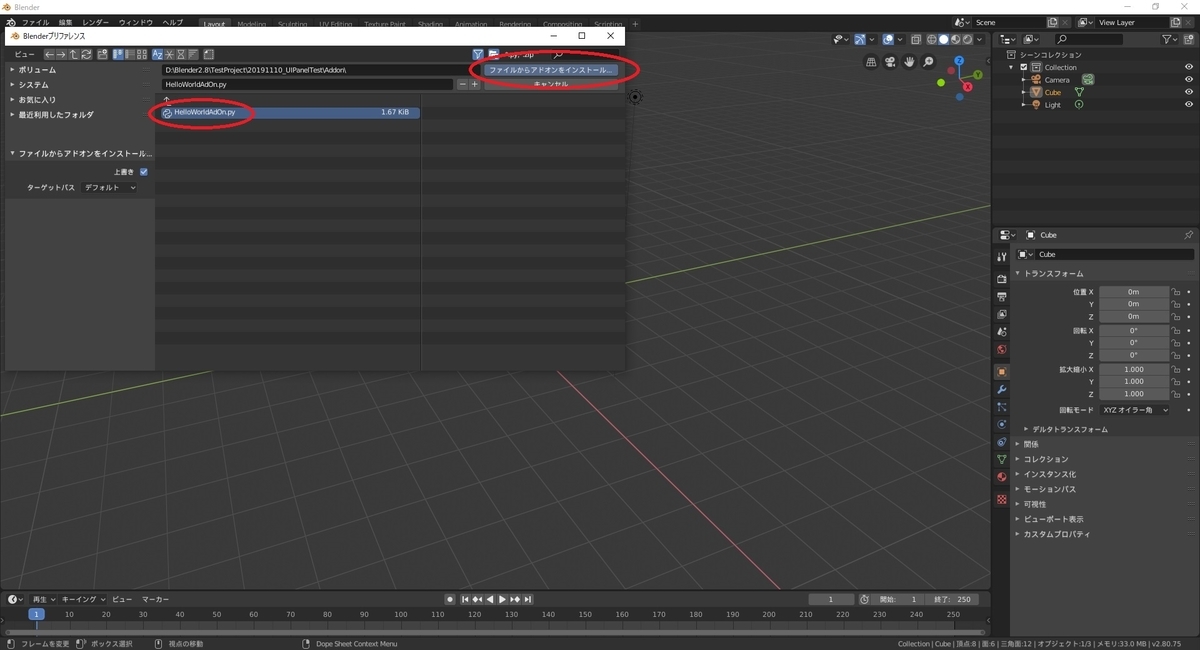Toggle X-ray mode in viewport header
This screenshot has height=650, width=1200.
pyautogui.click(x=916, y=39)
